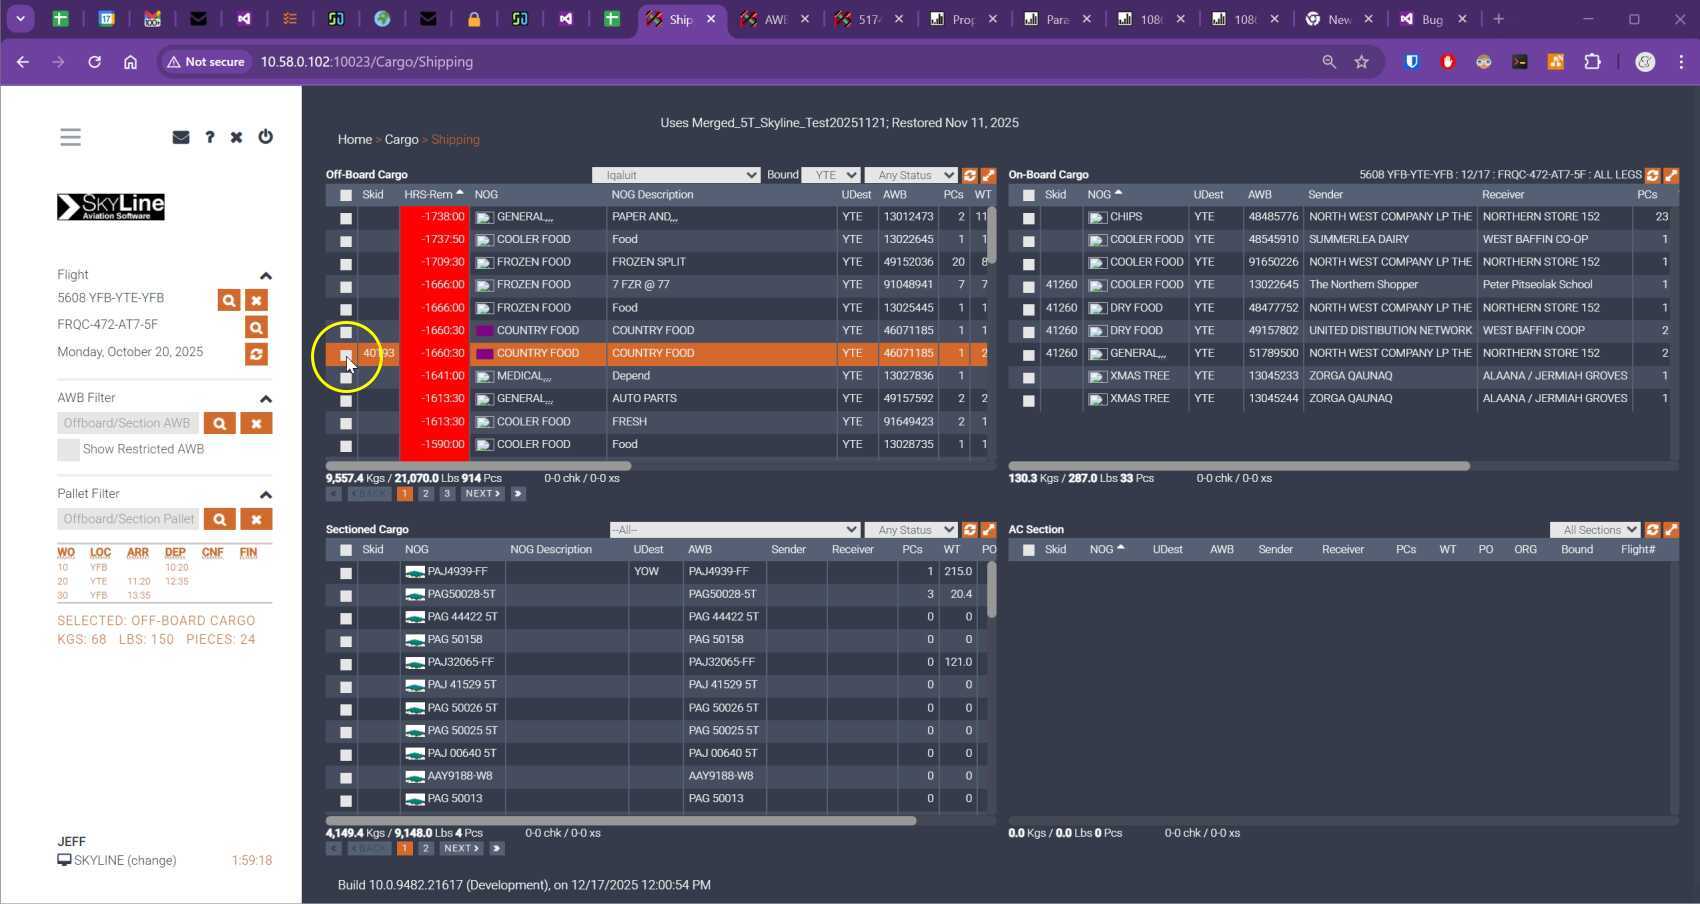
Task: Clear the AWB Filter
Action: [256, 423]
